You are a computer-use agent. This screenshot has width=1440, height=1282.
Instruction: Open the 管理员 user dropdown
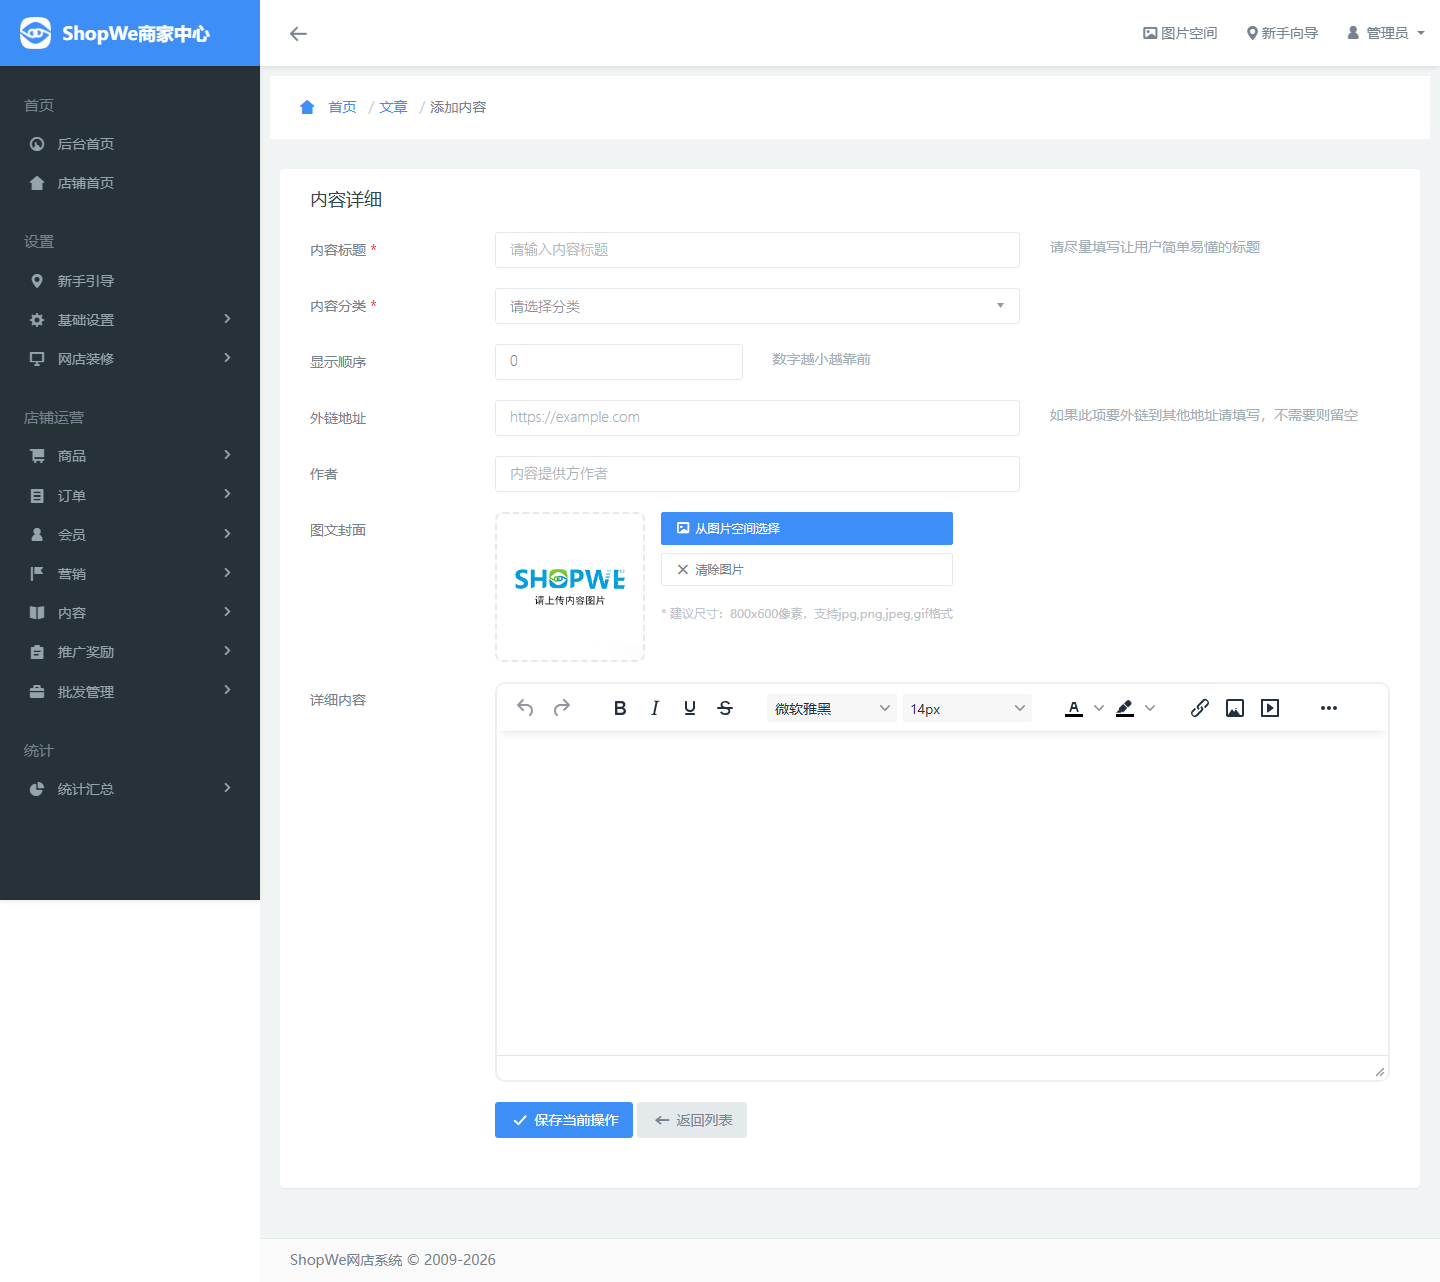(x=1385, y=33)
